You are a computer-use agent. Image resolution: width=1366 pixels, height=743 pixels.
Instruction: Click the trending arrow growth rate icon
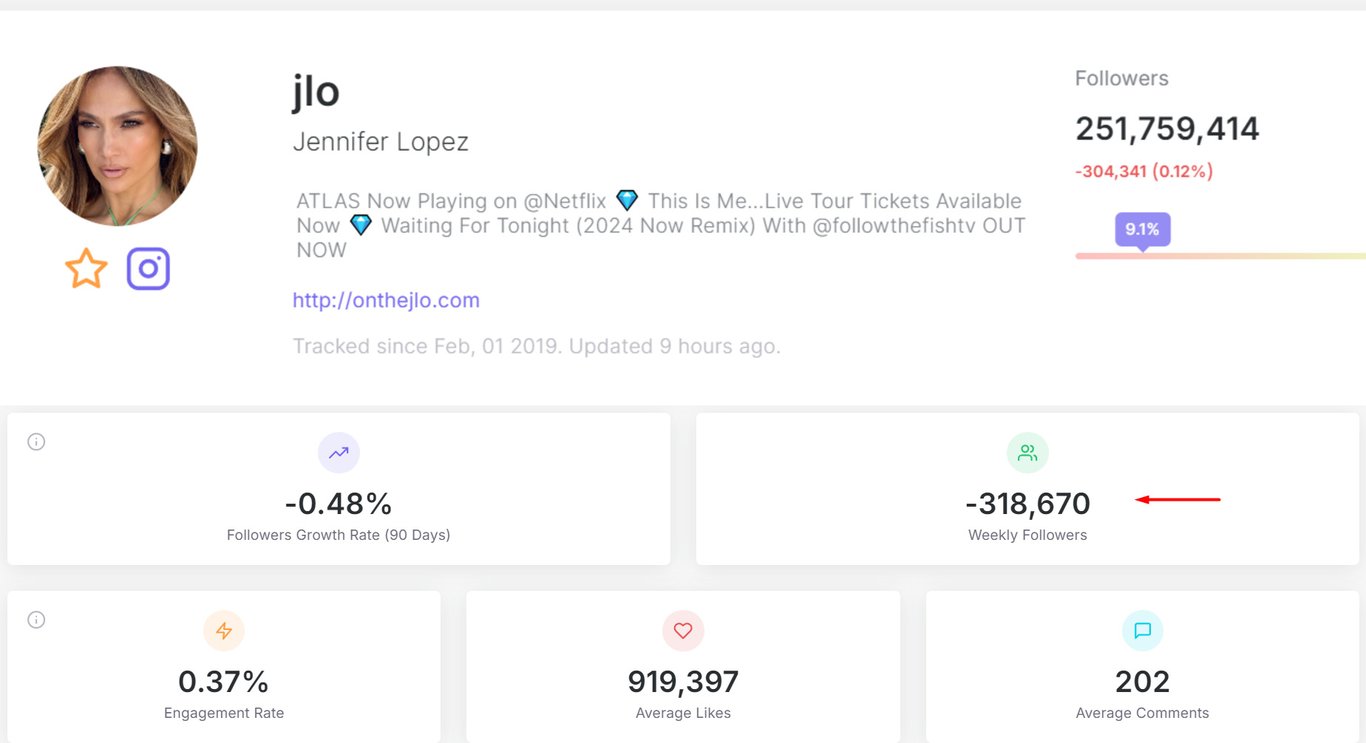click(338, 453)
